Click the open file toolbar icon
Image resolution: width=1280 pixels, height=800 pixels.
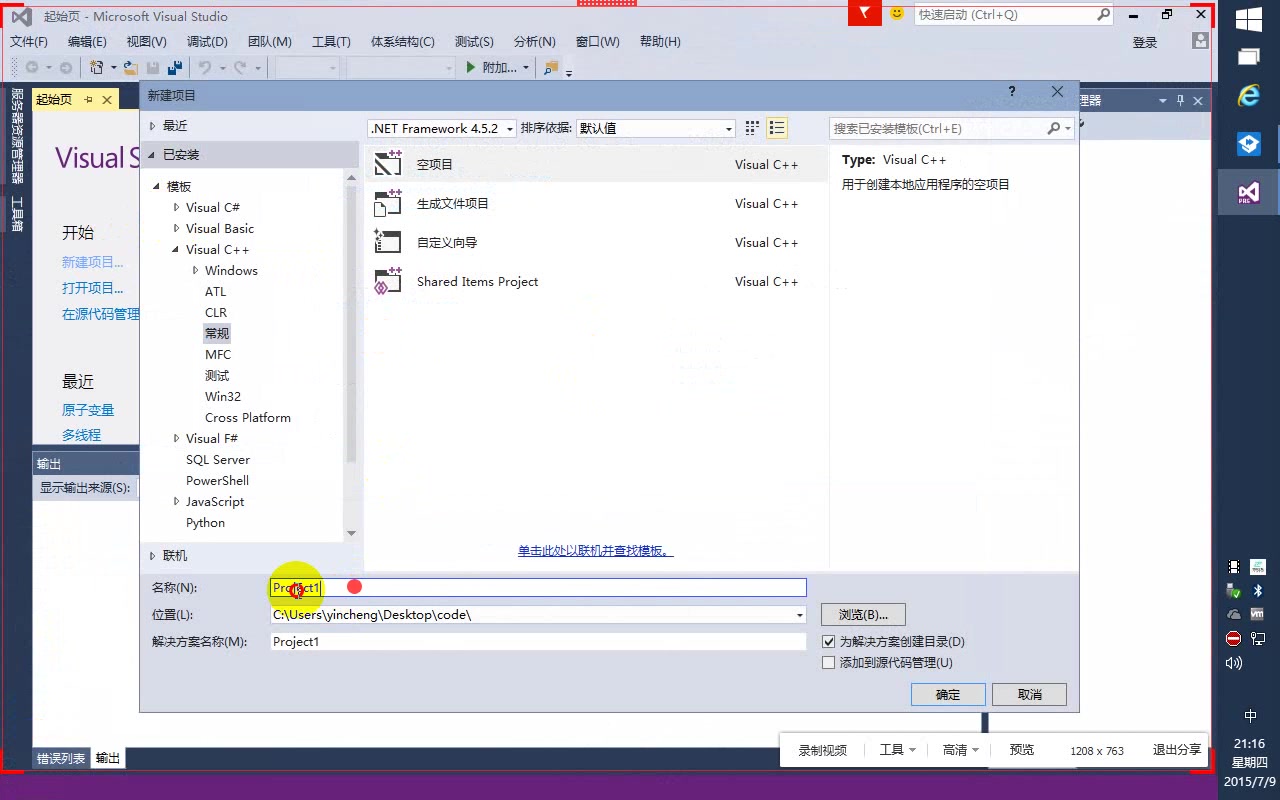point(130,68)
